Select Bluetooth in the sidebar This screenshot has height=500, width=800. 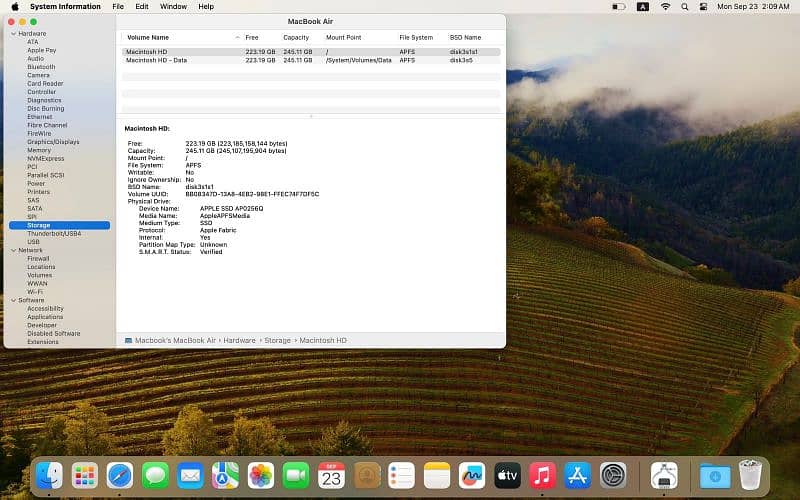click(x=41, y=67)
